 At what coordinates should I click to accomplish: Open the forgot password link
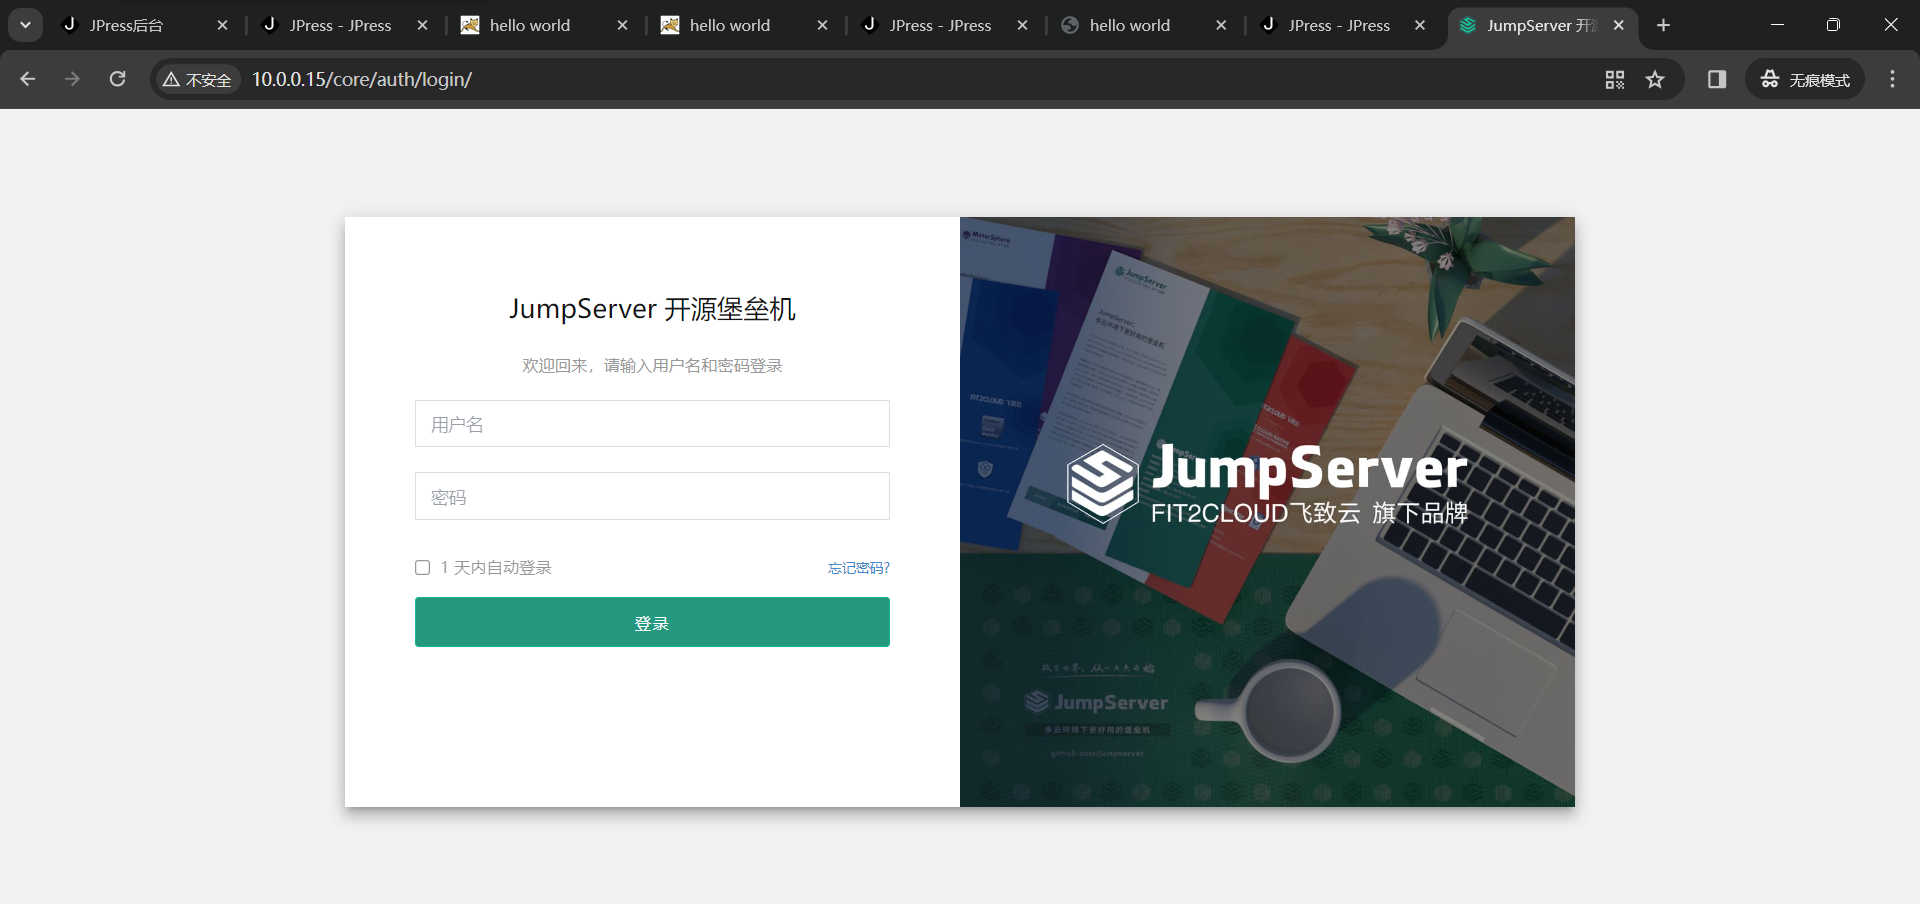[x=858, y=568]
